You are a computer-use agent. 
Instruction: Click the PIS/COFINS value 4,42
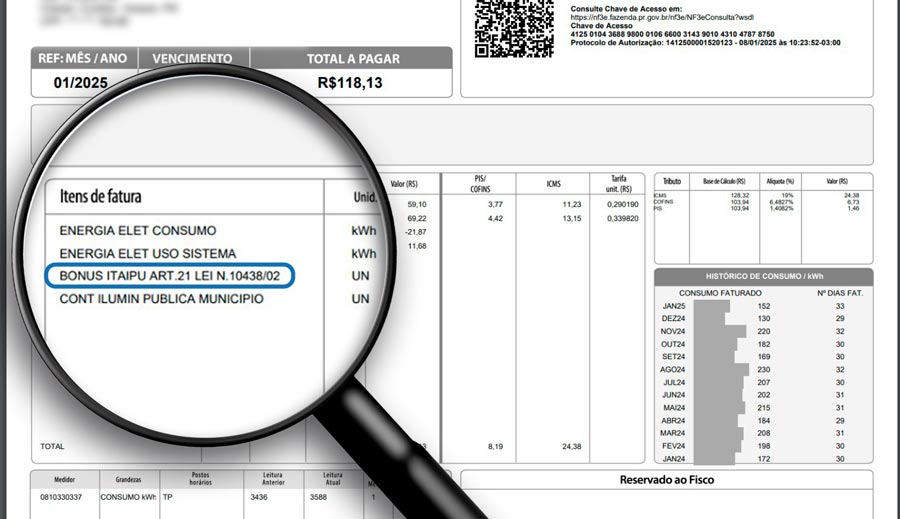tap(495, 219)
